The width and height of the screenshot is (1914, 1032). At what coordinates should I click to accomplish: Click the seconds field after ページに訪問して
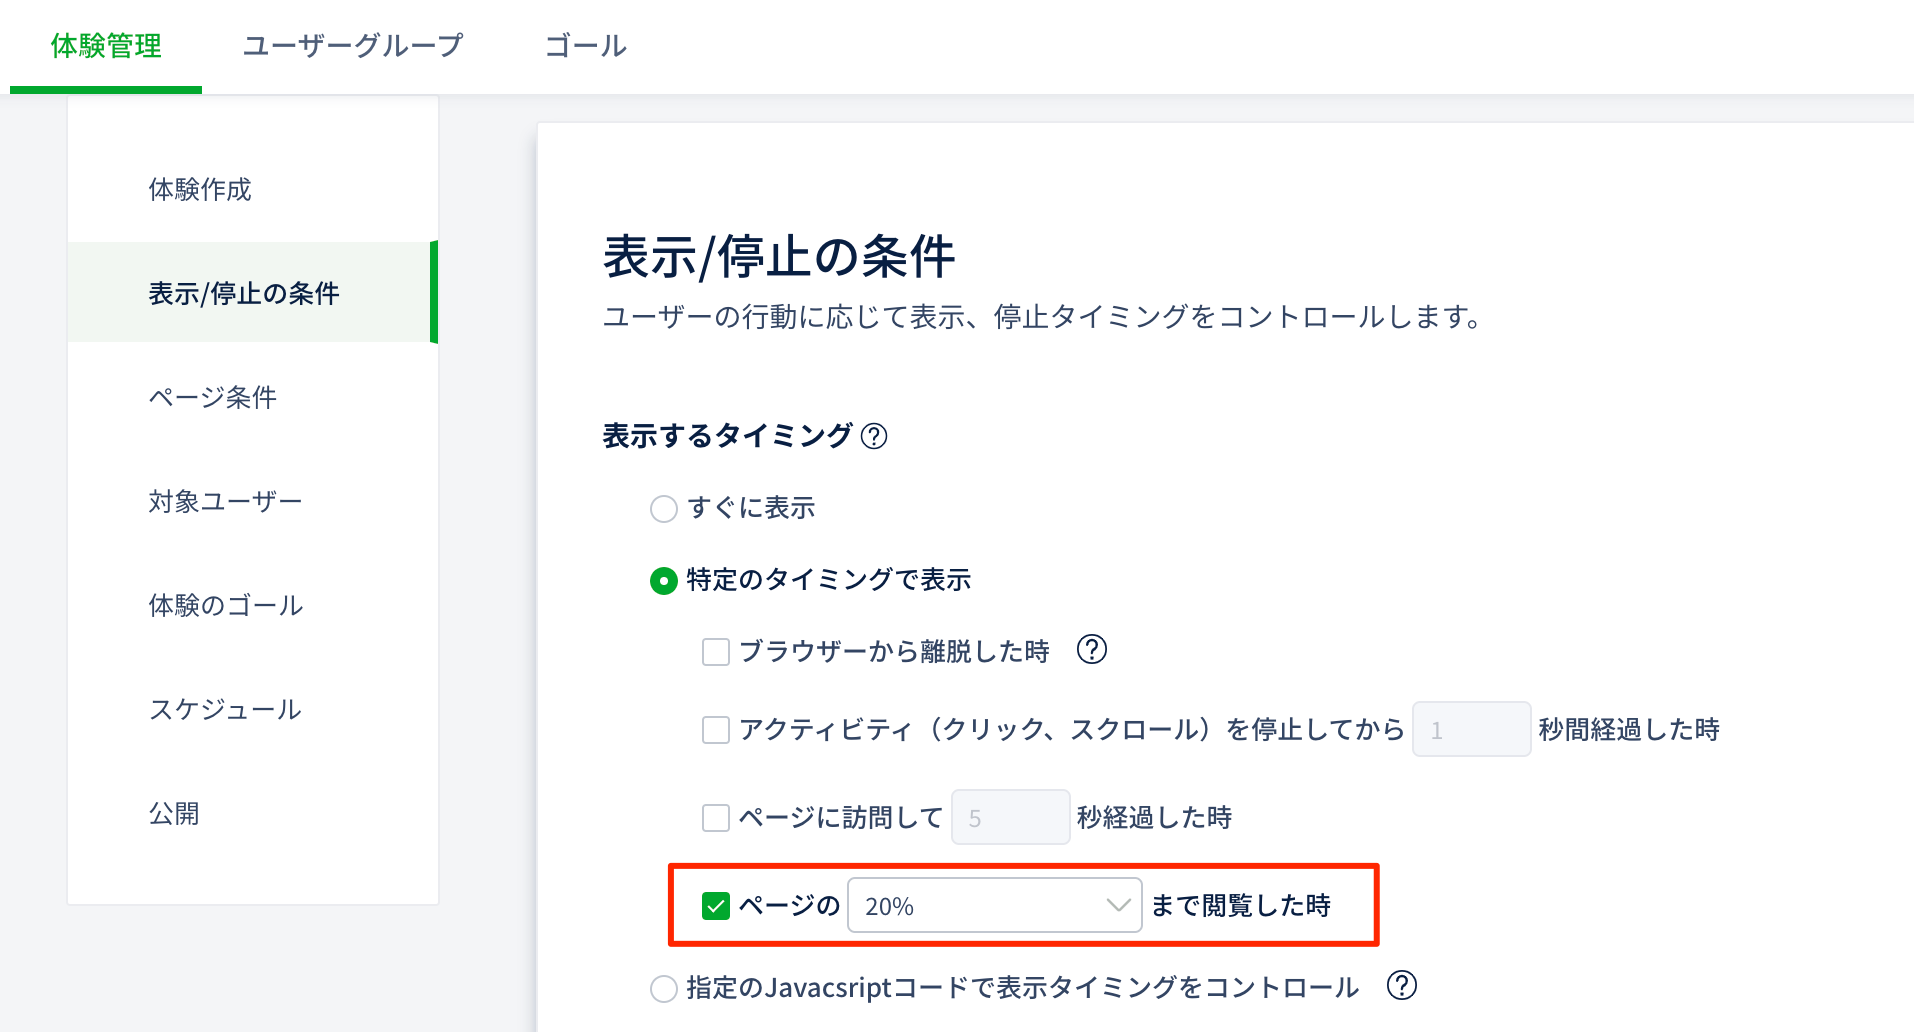pos(1010,818)
